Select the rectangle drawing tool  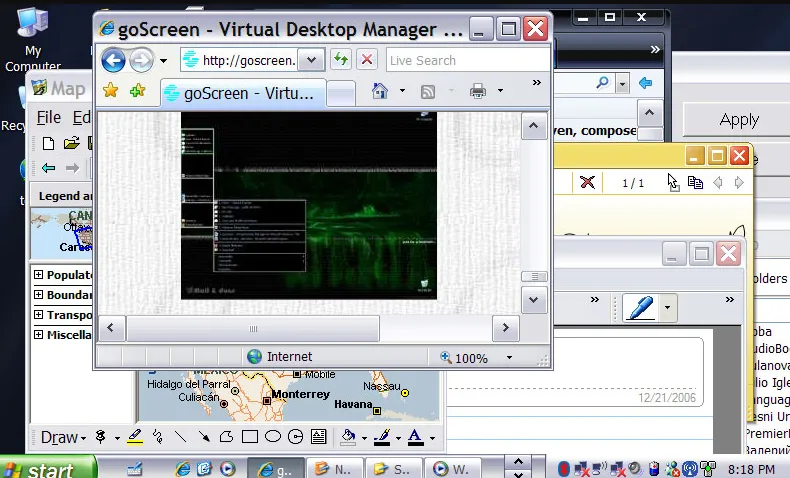coord(250,437)
